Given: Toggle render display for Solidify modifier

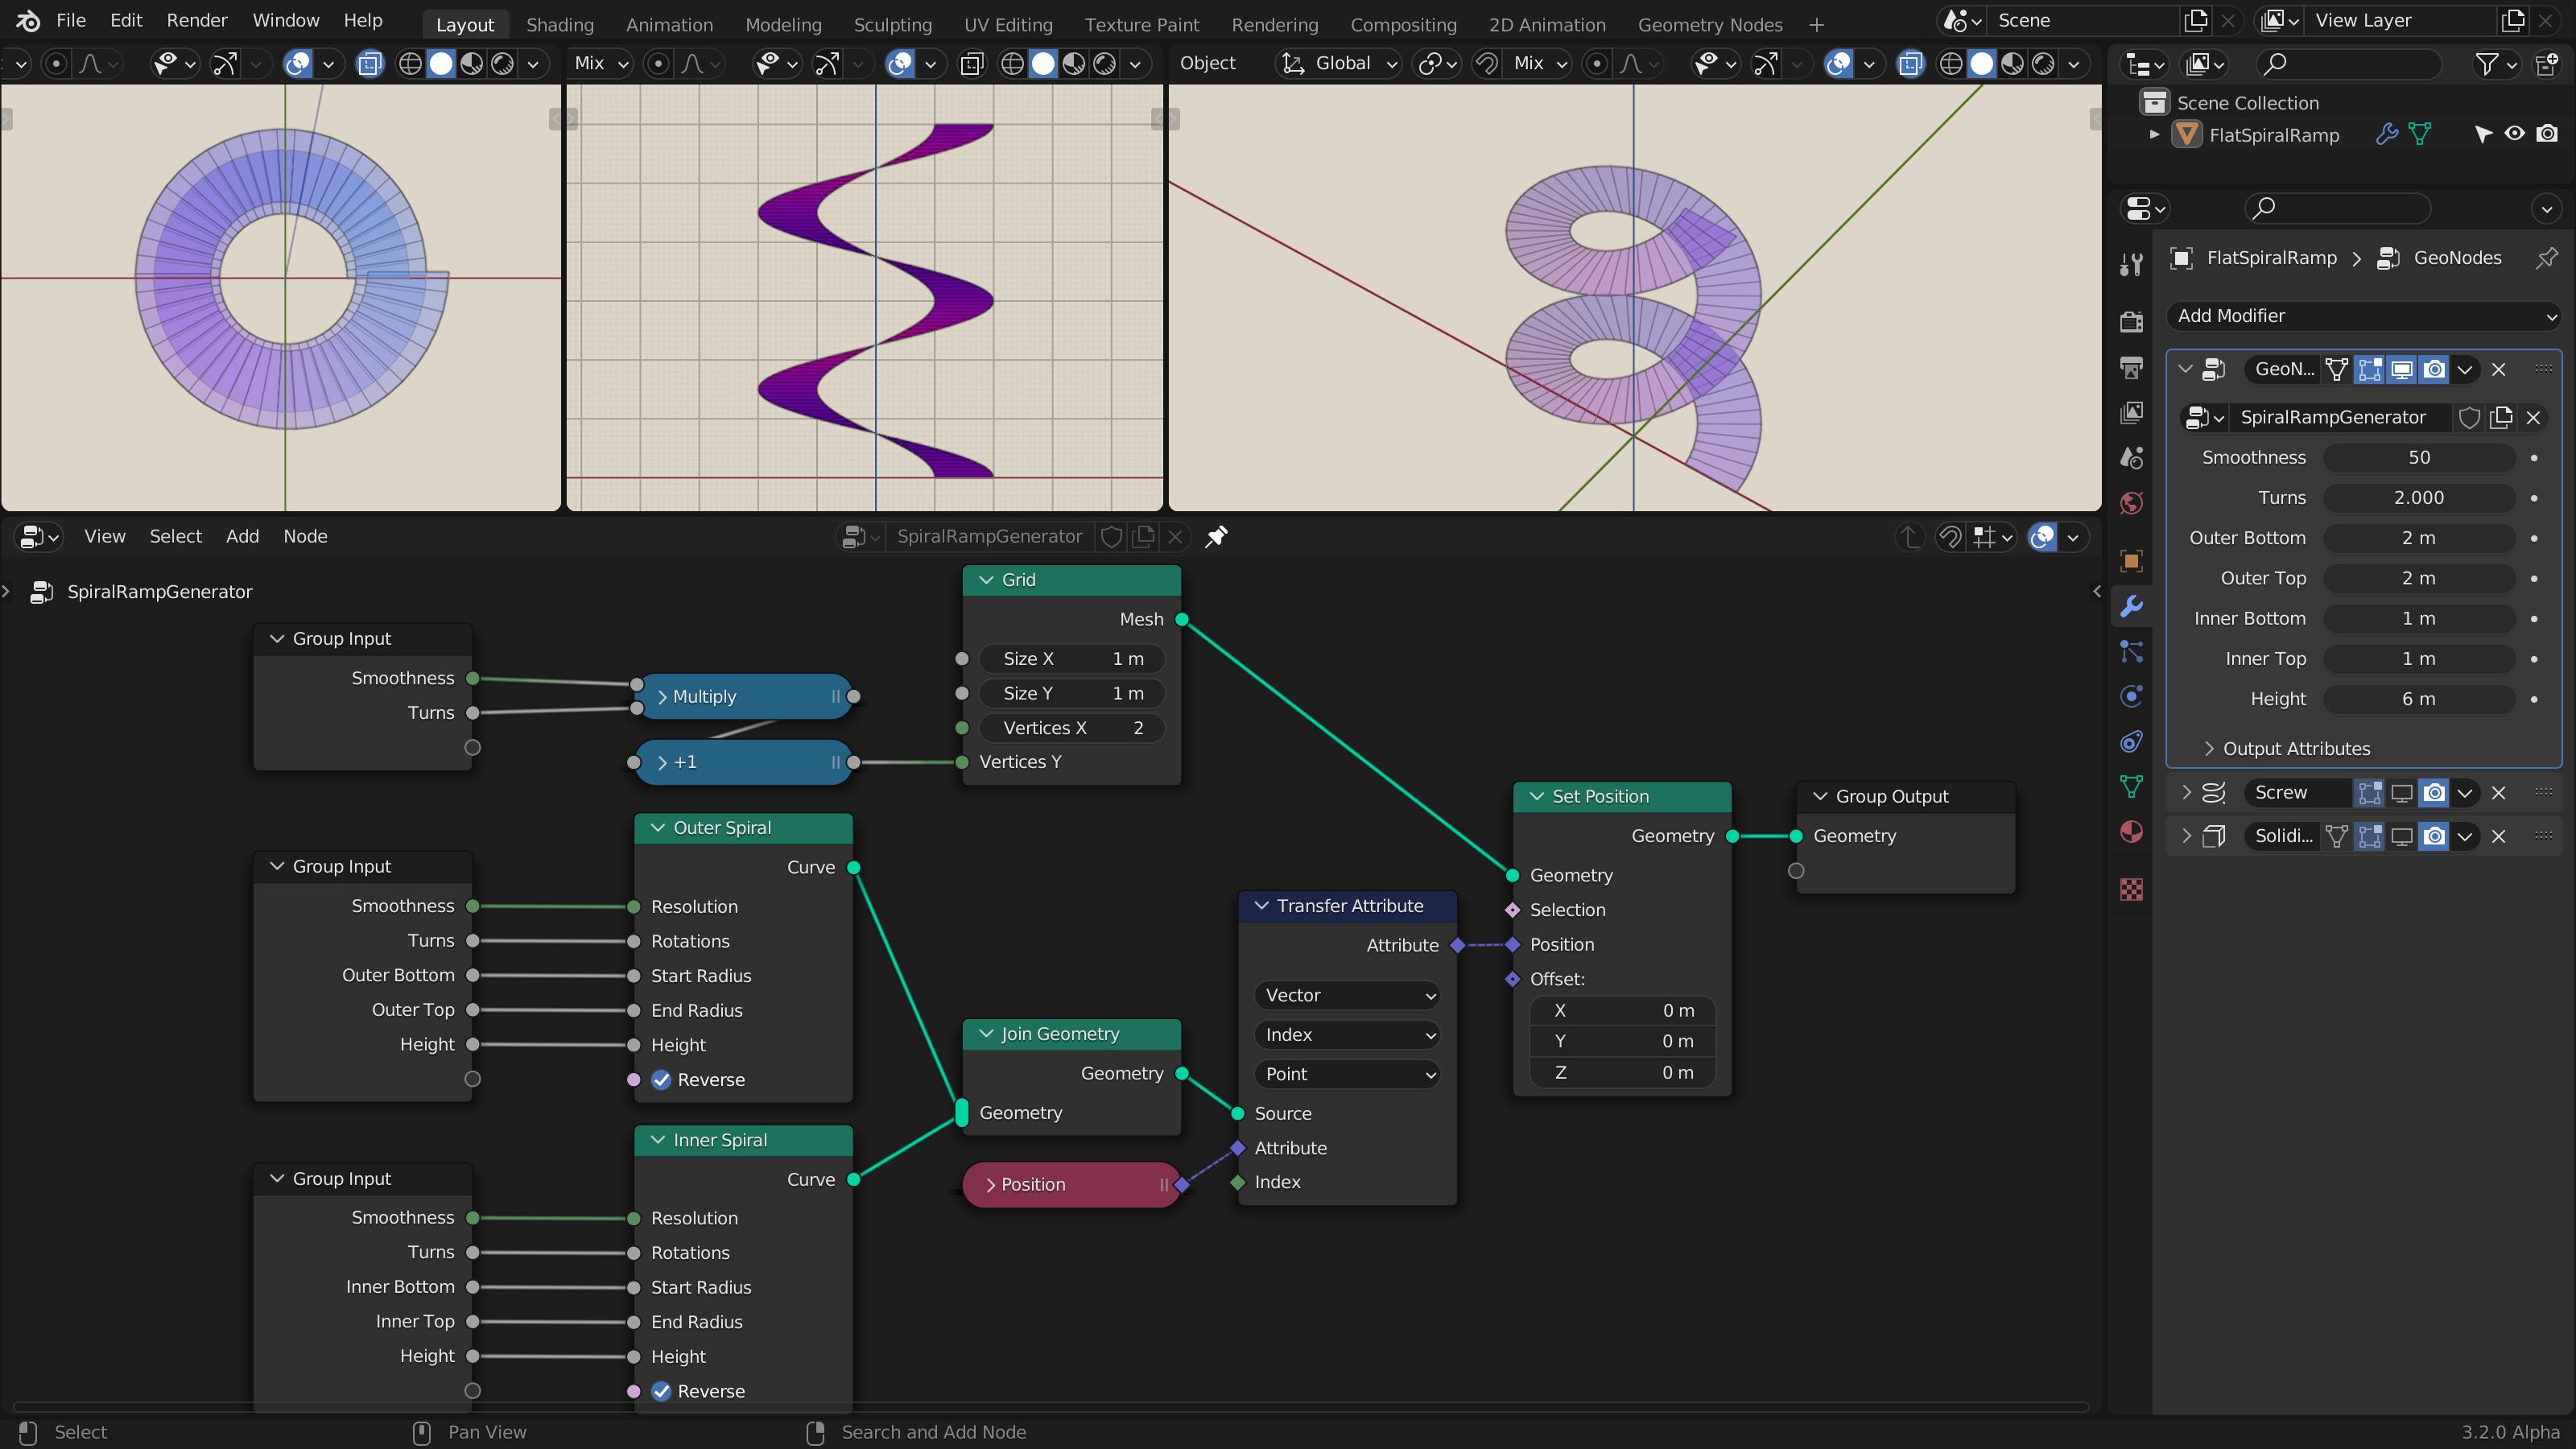Looking at the screenshot, I should click(2434, 836).
